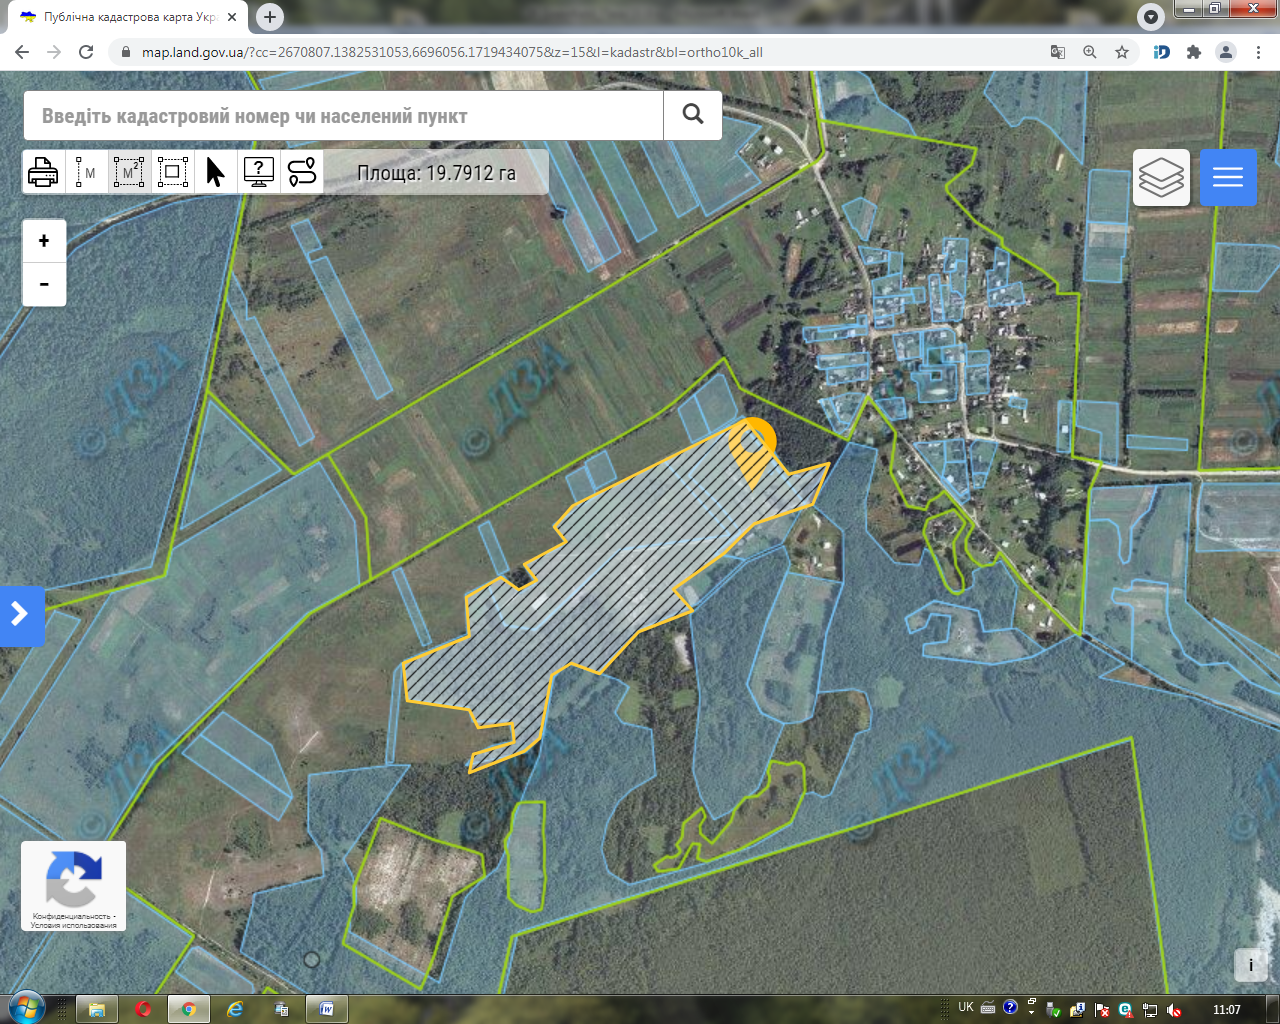Click the print map icon
Screen dimensions: 1280x1024
[43, 172]
